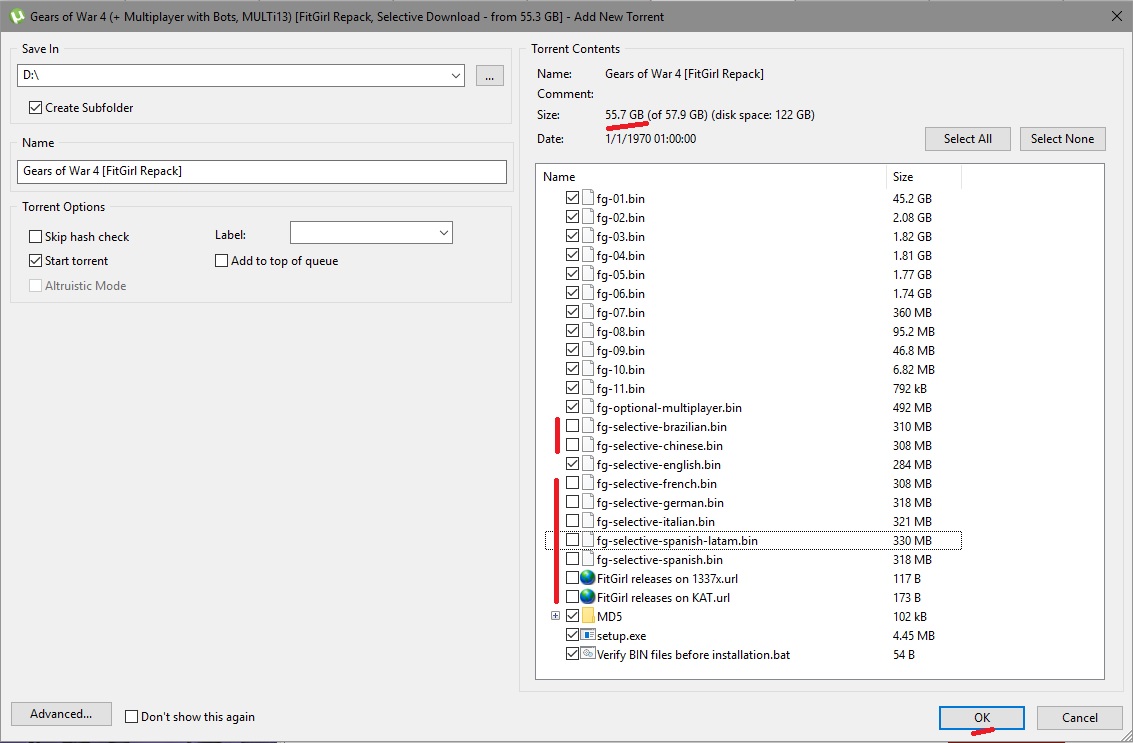This screenshot has height=743, width=1133.
Task: Click the batch file icon of Verify BIN files
Action: click(x=588, y=654)
